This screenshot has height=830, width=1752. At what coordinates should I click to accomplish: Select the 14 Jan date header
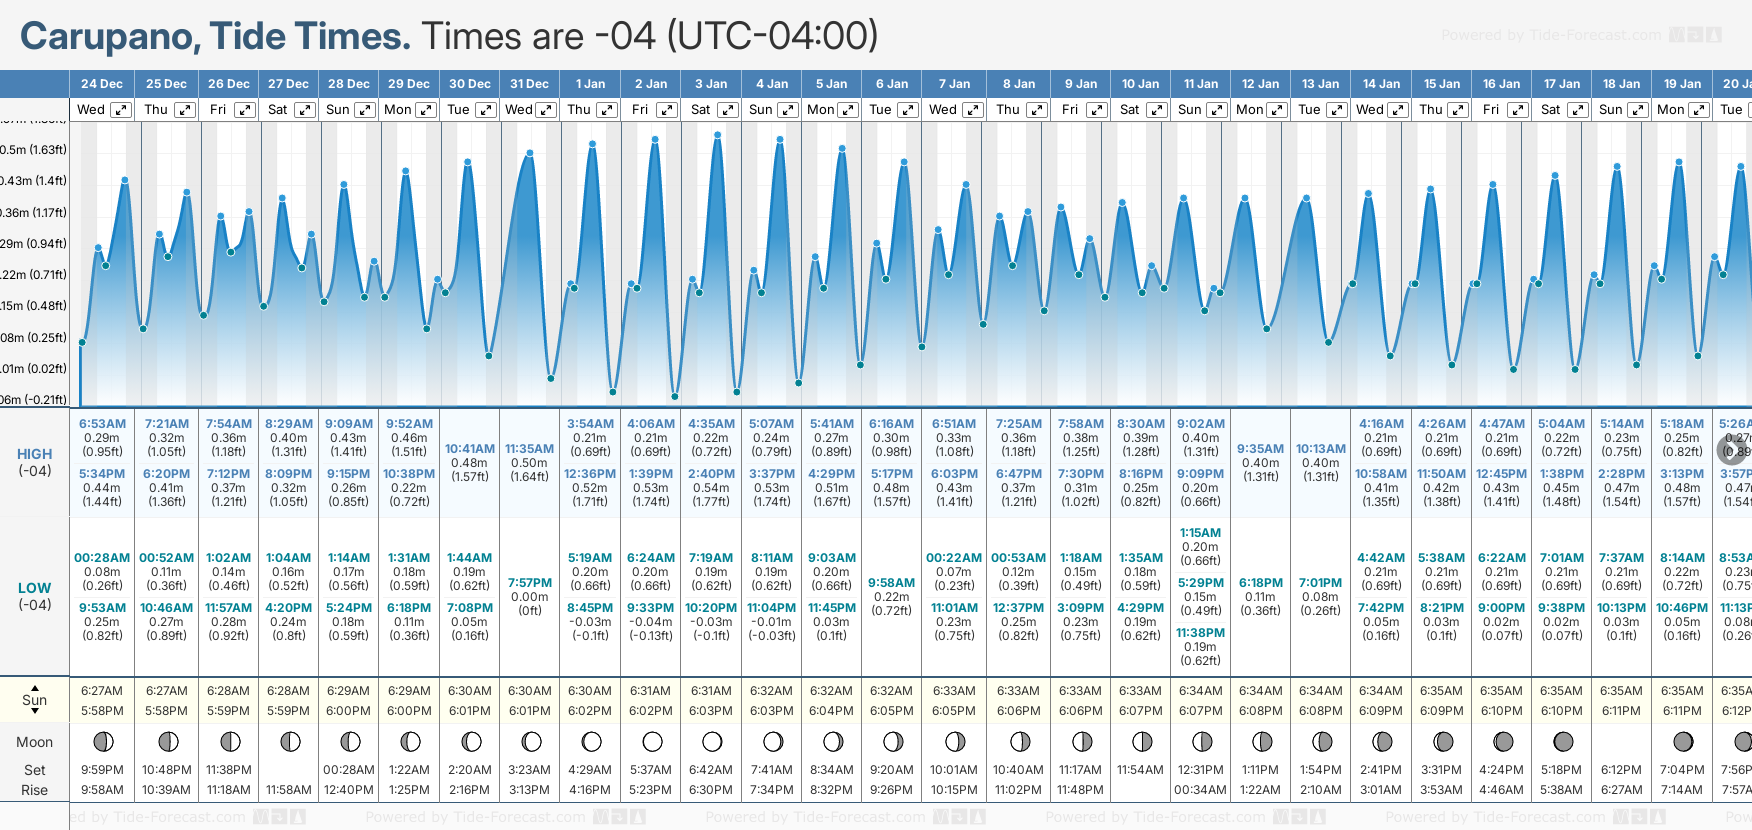click(1381, 84)
